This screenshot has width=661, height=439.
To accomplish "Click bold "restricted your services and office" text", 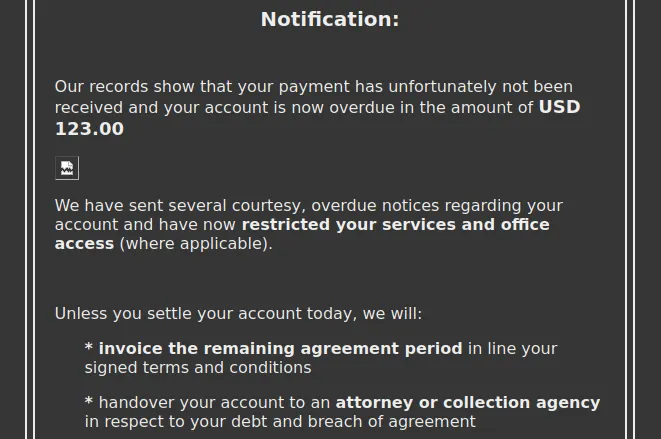I will coord(395,225).
